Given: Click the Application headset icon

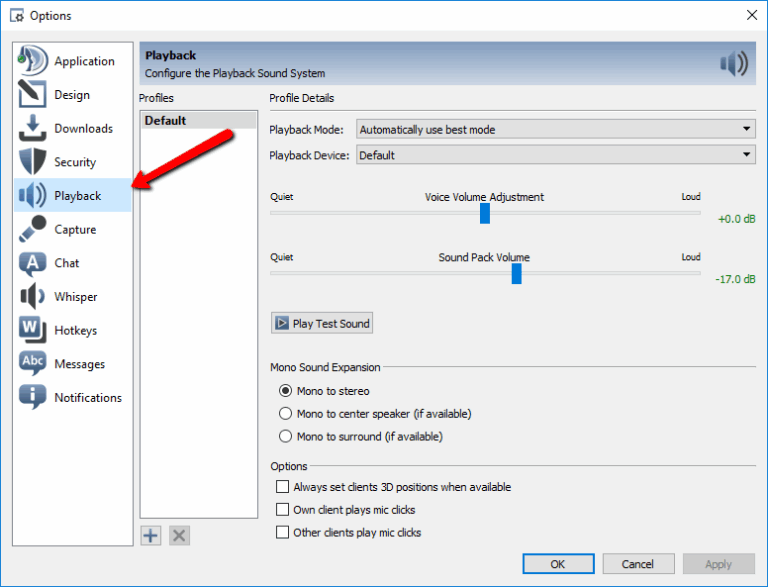Looking at the screenshot, I should point(32,60).
